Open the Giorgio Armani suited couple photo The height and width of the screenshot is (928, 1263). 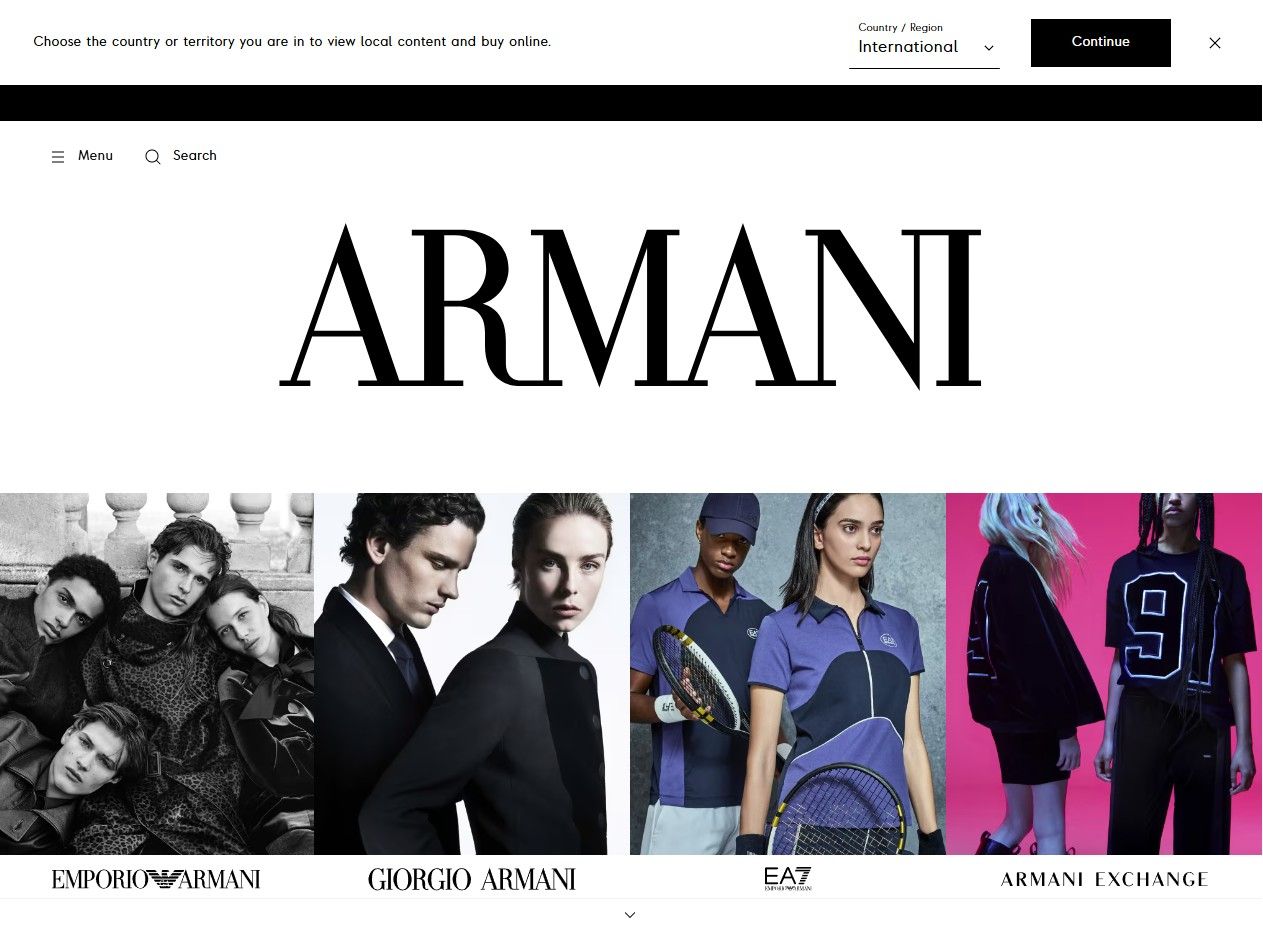[472, 674]
